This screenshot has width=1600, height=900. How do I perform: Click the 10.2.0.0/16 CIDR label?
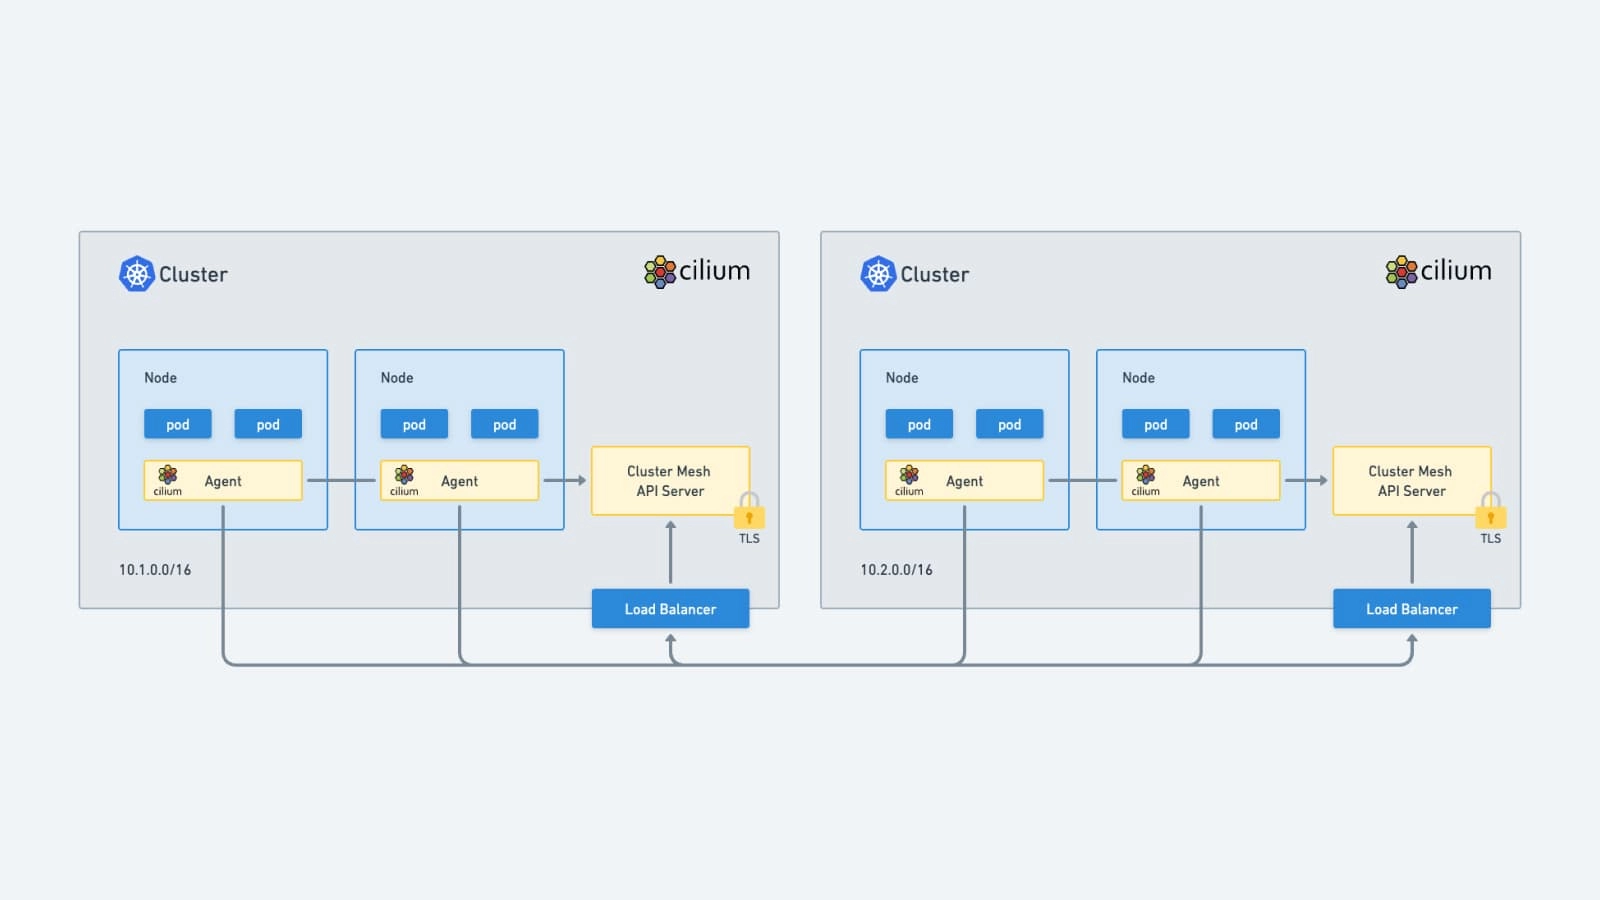point(896,570)
